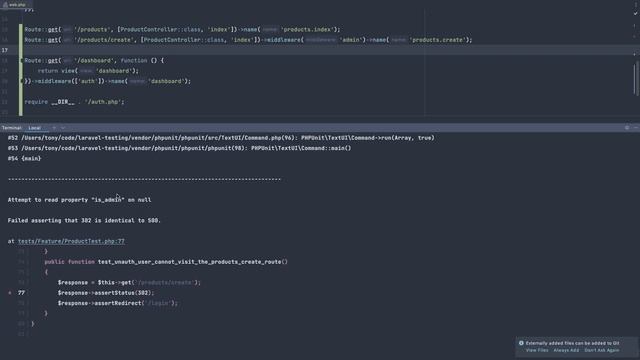Viewport: 640px width, 360px height.
Task: Click $response->assertStatus(302) line
Action: [x=106, y=293]
